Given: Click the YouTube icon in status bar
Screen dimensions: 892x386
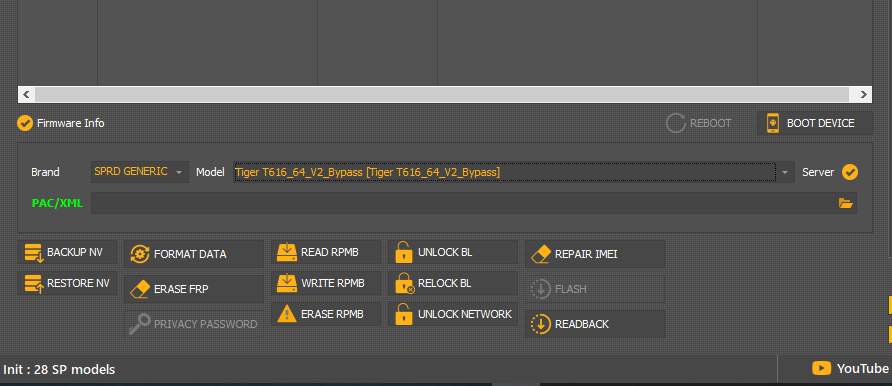Looking at the screenshot, I should click(821, 368).
